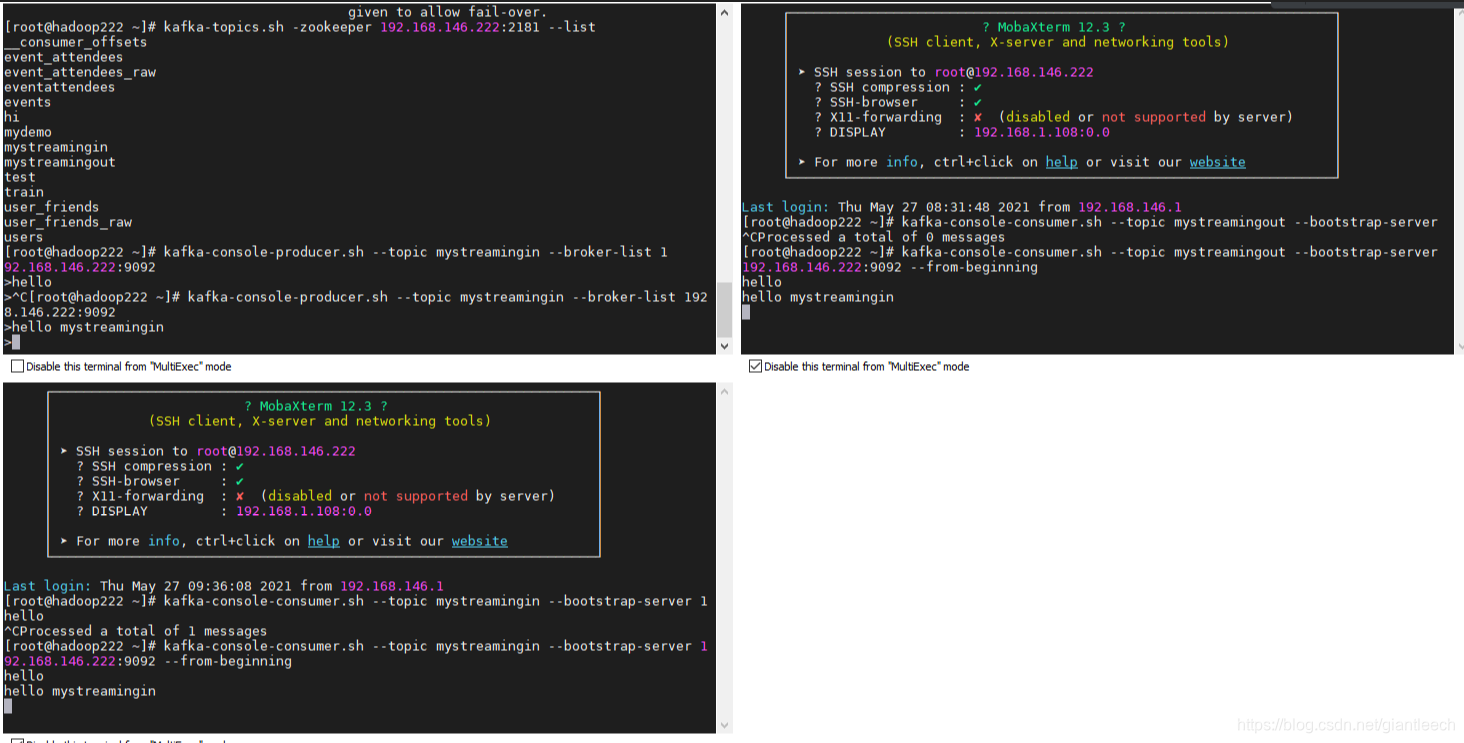Click 'Last login: Thu May 27 08:31:48' line
Image resolution: width=1464 pixels, height=743 pixels.
click(x=962, y=207)
